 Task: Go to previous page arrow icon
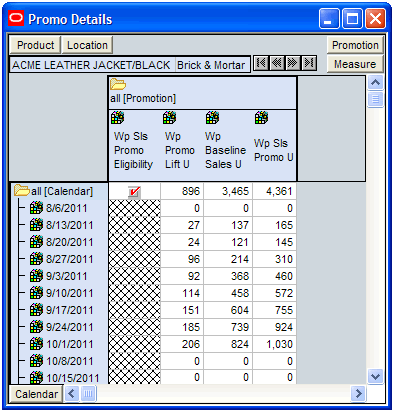point(277,63)
